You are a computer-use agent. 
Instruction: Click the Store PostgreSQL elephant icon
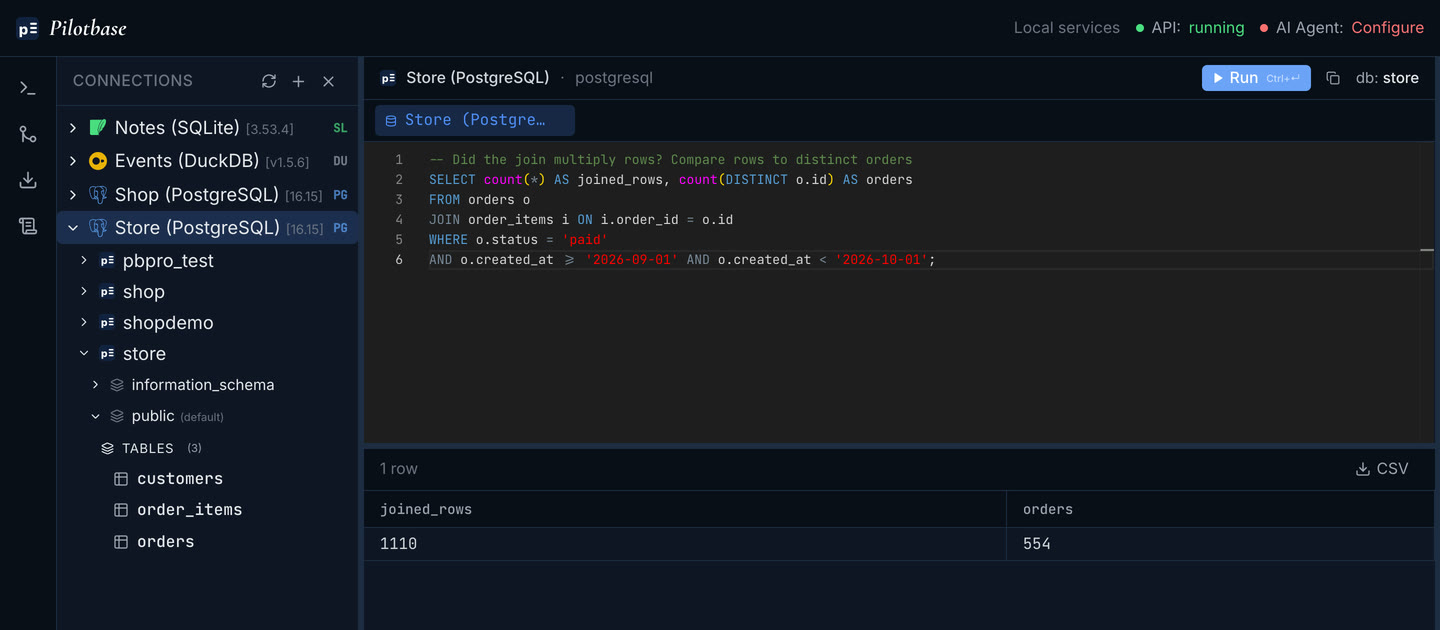pos(98,227)
